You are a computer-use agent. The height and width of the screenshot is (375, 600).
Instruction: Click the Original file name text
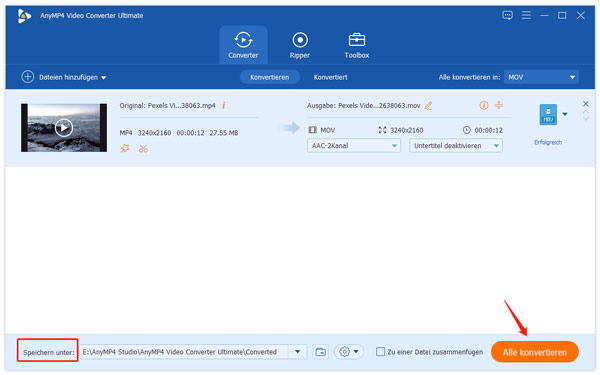[167, 106]
